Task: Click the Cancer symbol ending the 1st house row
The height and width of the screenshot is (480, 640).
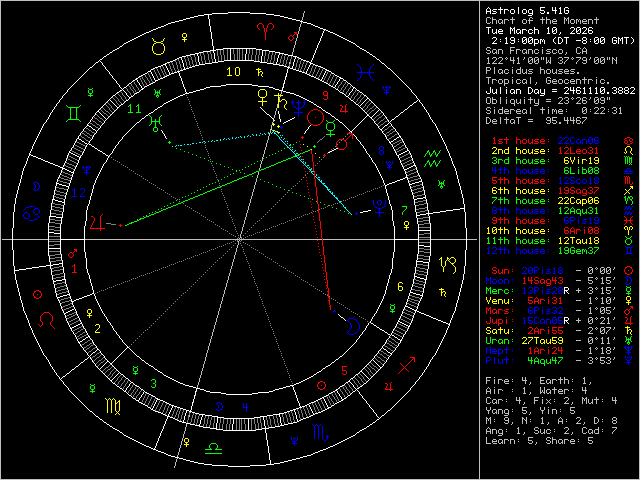Action: coord(629,140)
